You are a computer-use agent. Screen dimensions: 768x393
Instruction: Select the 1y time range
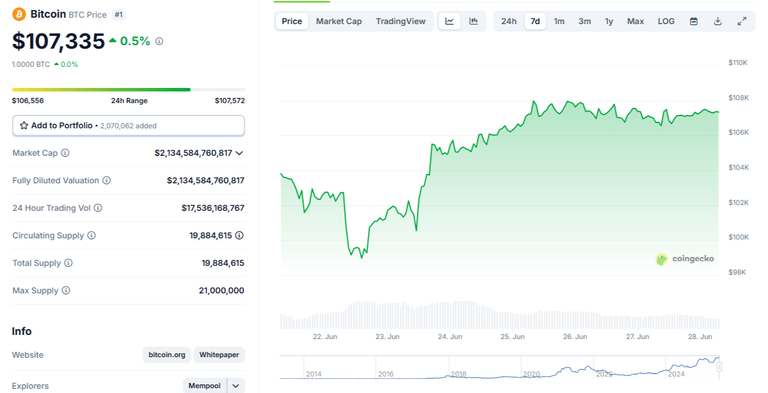pyautogui.click(x=609, y=21)
